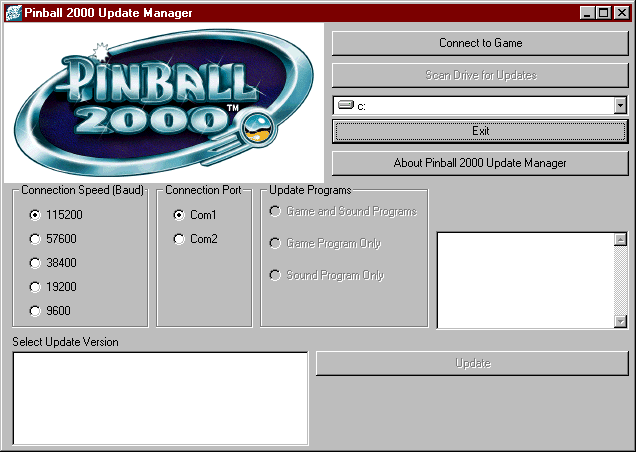This screenshot has width=636, height=452.
Task: Click the list box scroll up arrow
Action: [620, 239]
